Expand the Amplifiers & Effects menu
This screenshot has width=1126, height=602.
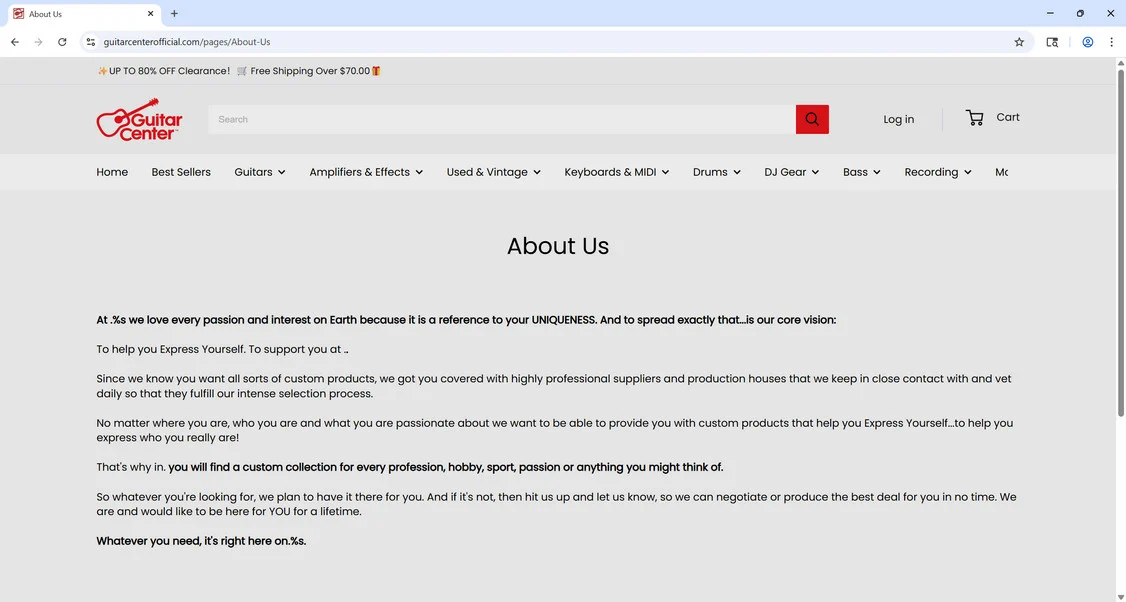click(x=366, y=172)
